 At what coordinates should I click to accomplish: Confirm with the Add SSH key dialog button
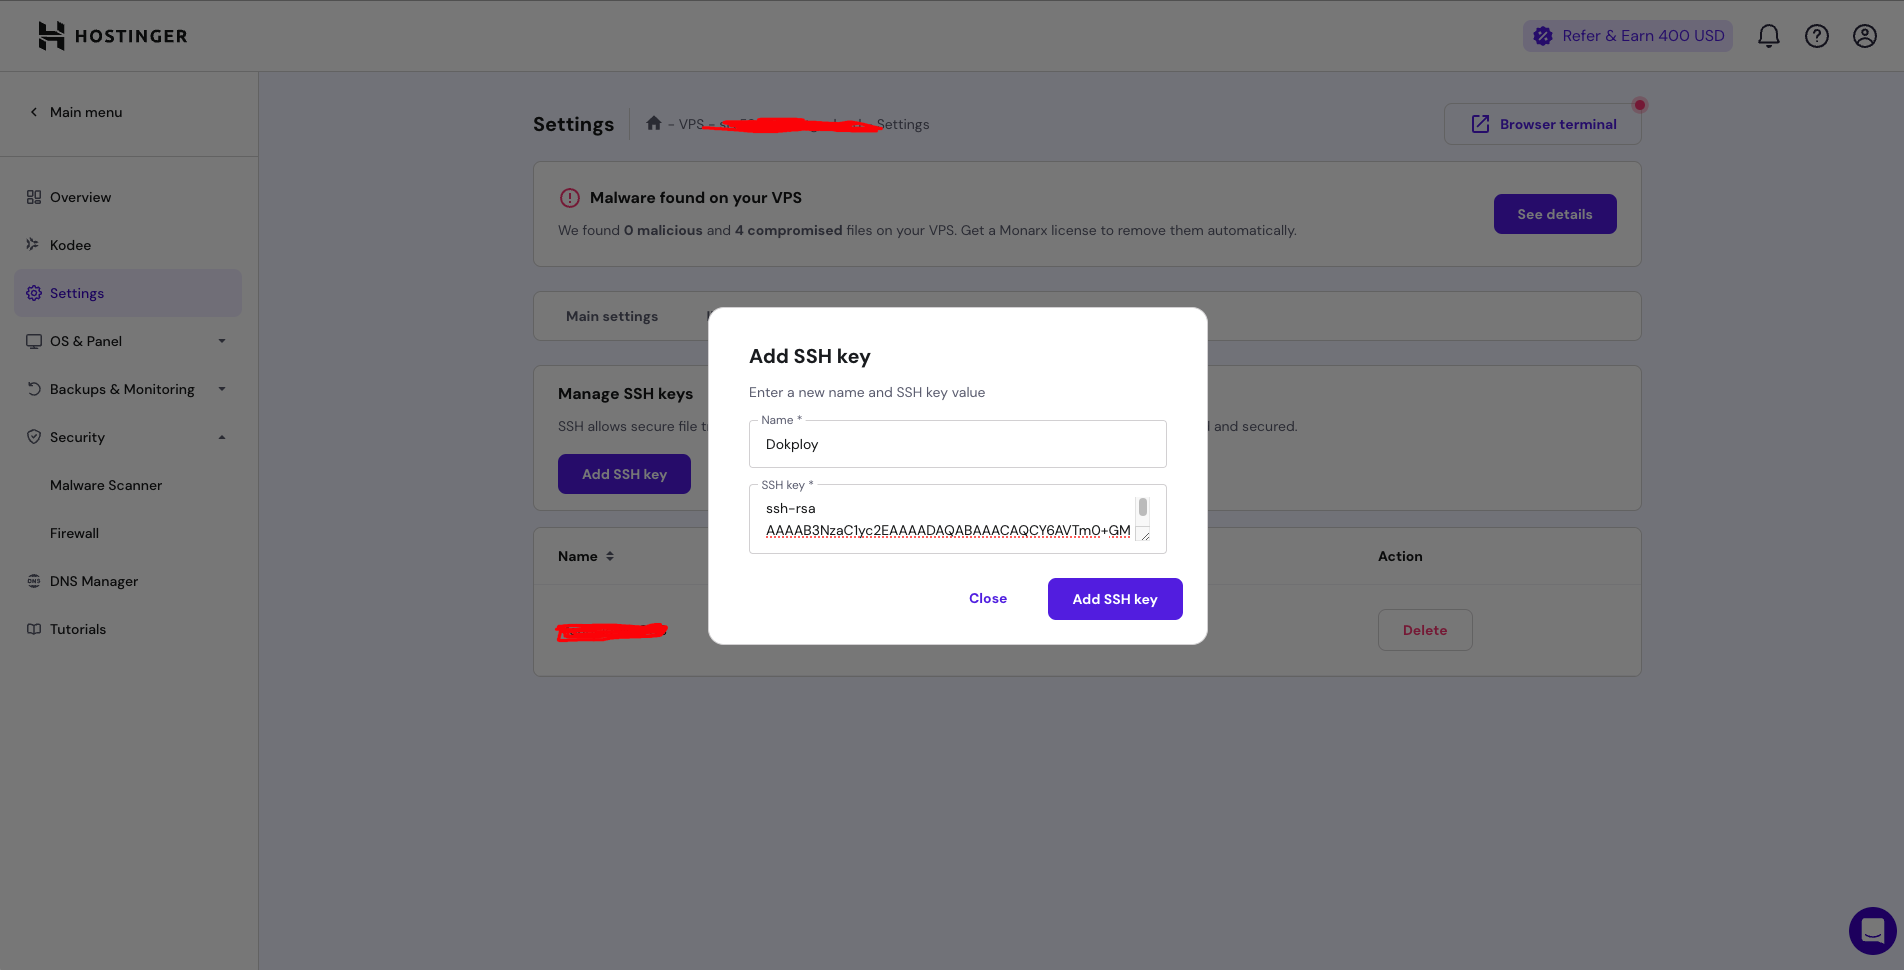click(x=1114, y=599)
